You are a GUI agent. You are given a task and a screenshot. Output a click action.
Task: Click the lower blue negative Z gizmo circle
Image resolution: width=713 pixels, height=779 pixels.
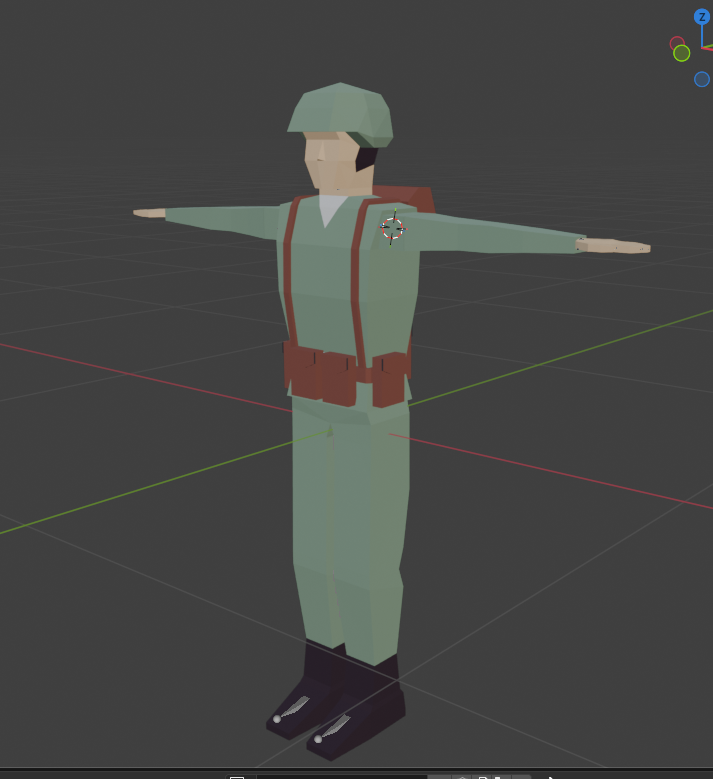tap(702, 79)
